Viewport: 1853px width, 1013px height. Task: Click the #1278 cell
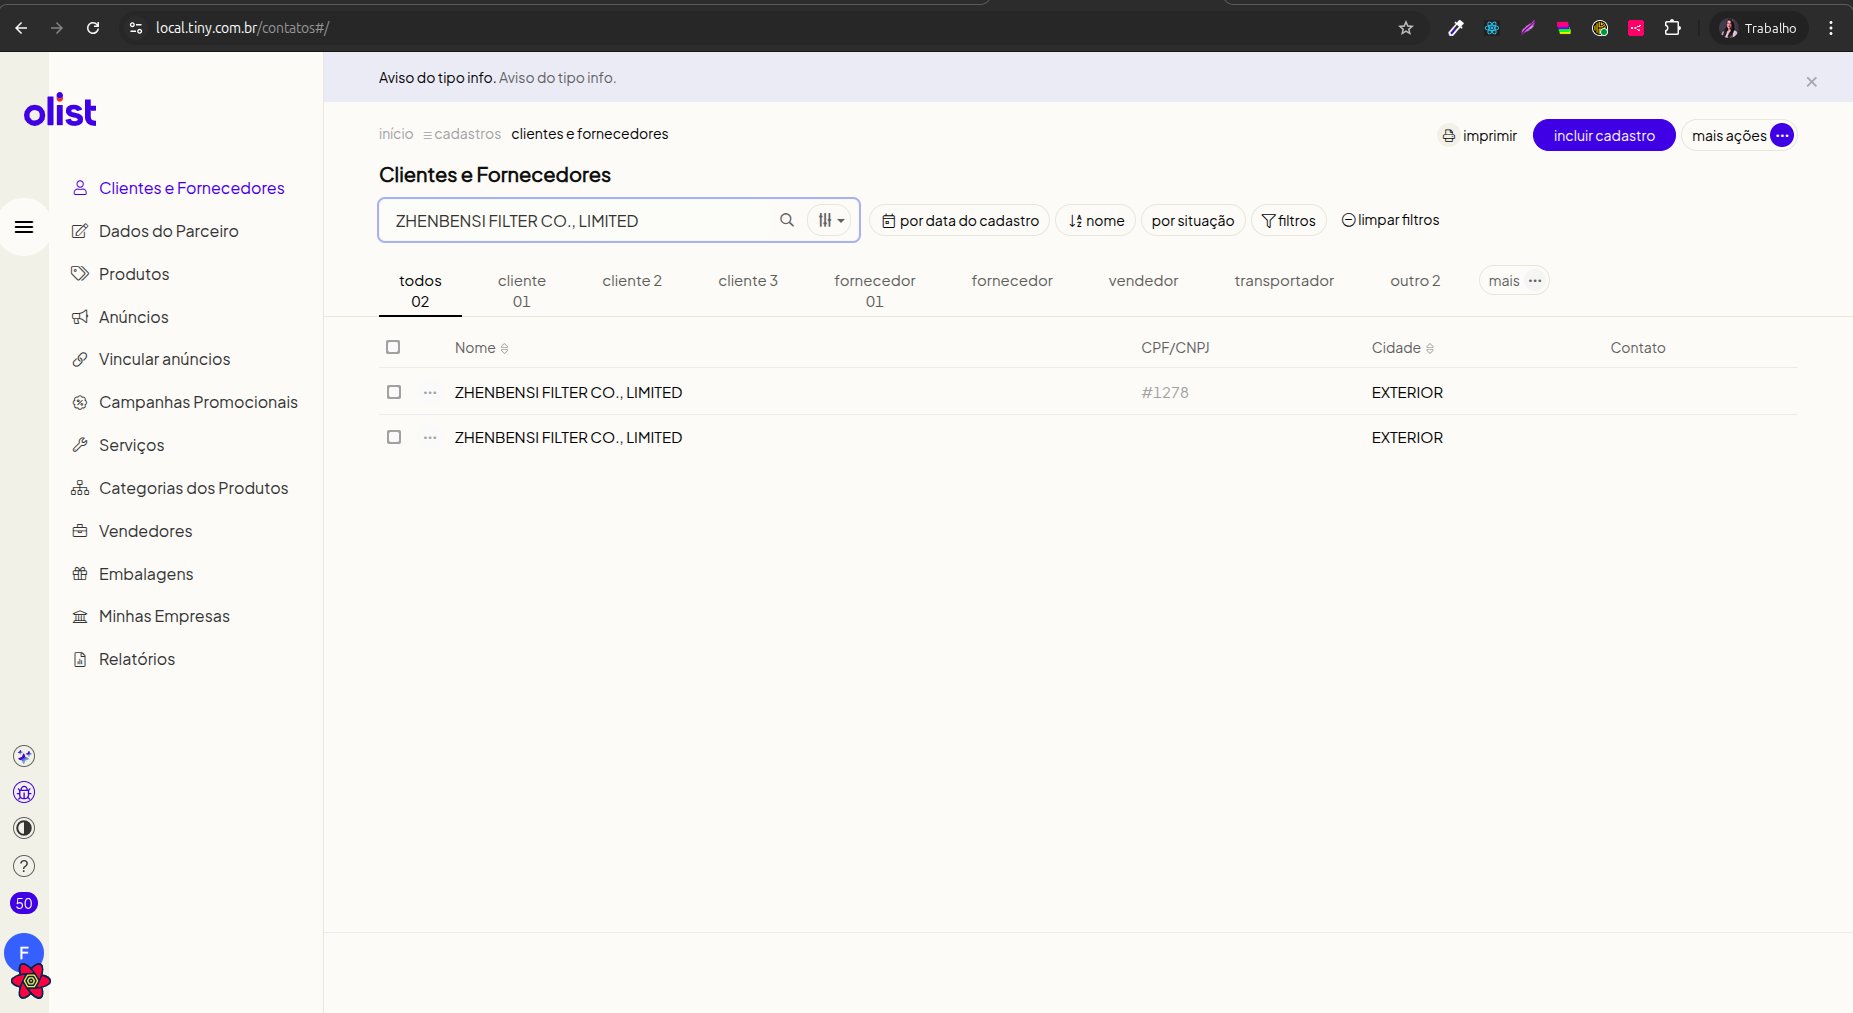[1165, 393]
